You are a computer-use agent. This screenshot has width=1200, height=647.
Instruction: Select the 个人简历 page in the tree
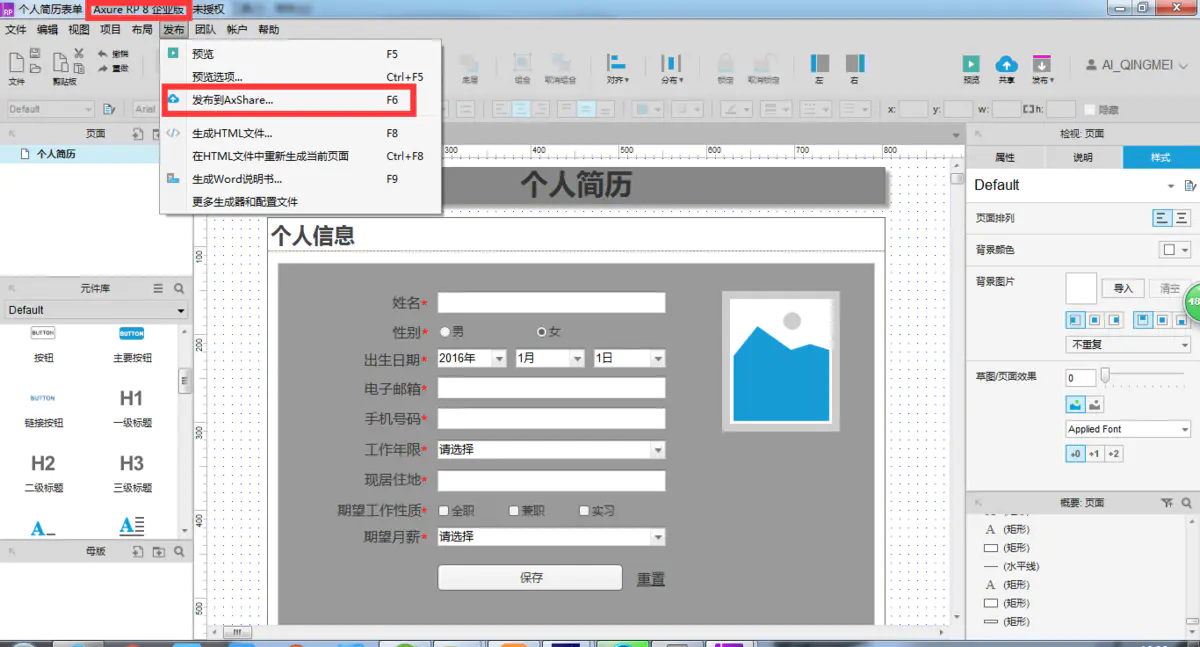[56, 154]
